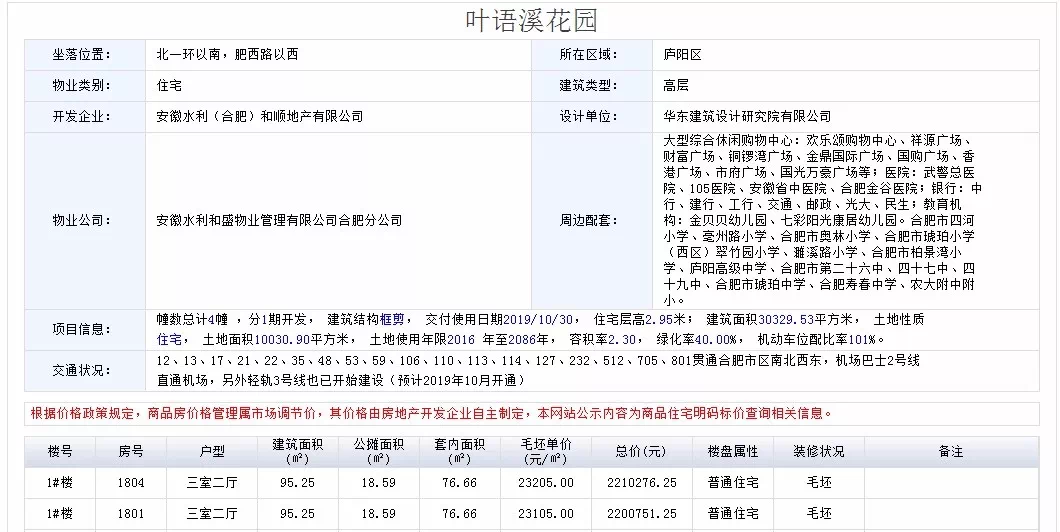
Task: Select the 庐阳区 district value
Action: point(683,55)
